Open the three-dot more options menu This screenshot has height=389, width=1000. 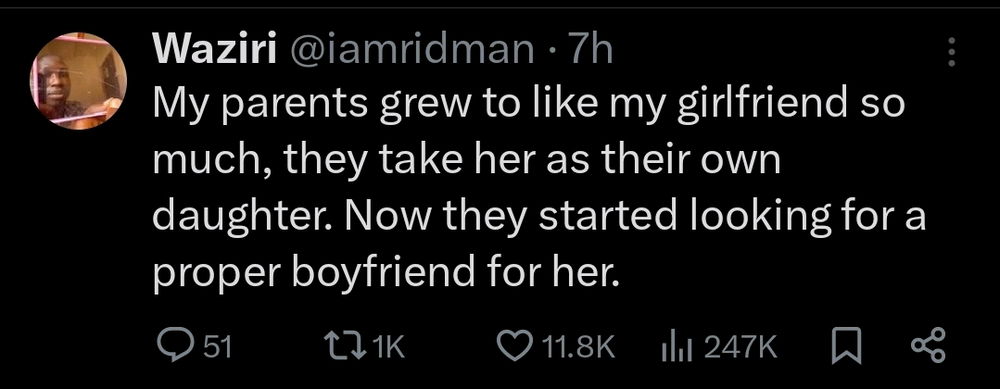[x=951, y=52]
